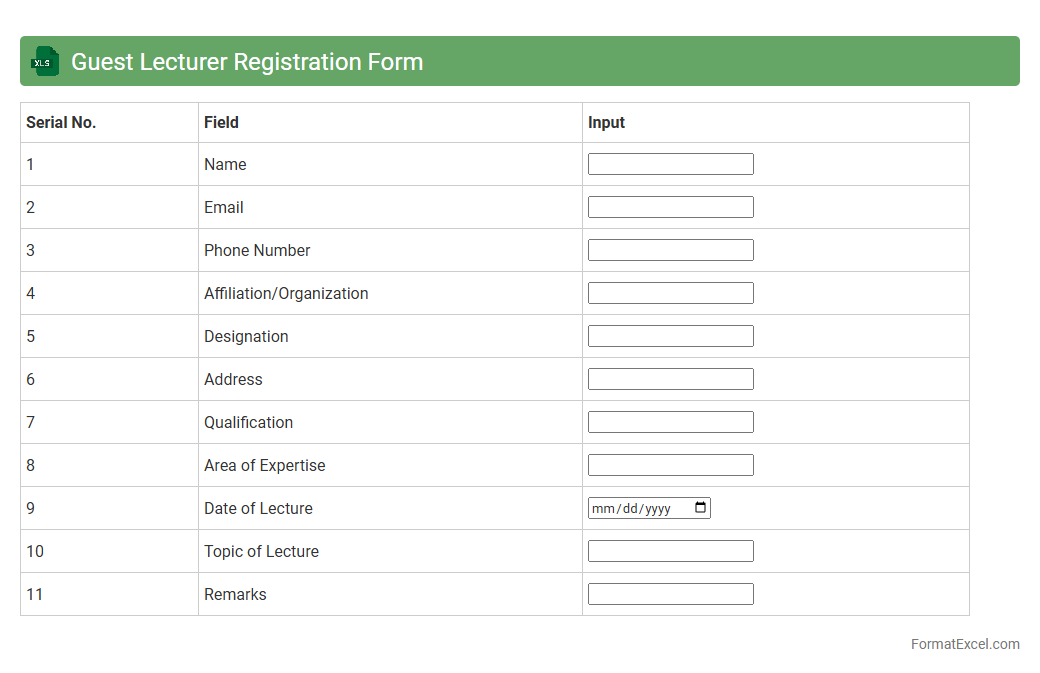Screen dimensions: 1040x673
Task: Focus the Designation text field
Action: click(670, 336)
